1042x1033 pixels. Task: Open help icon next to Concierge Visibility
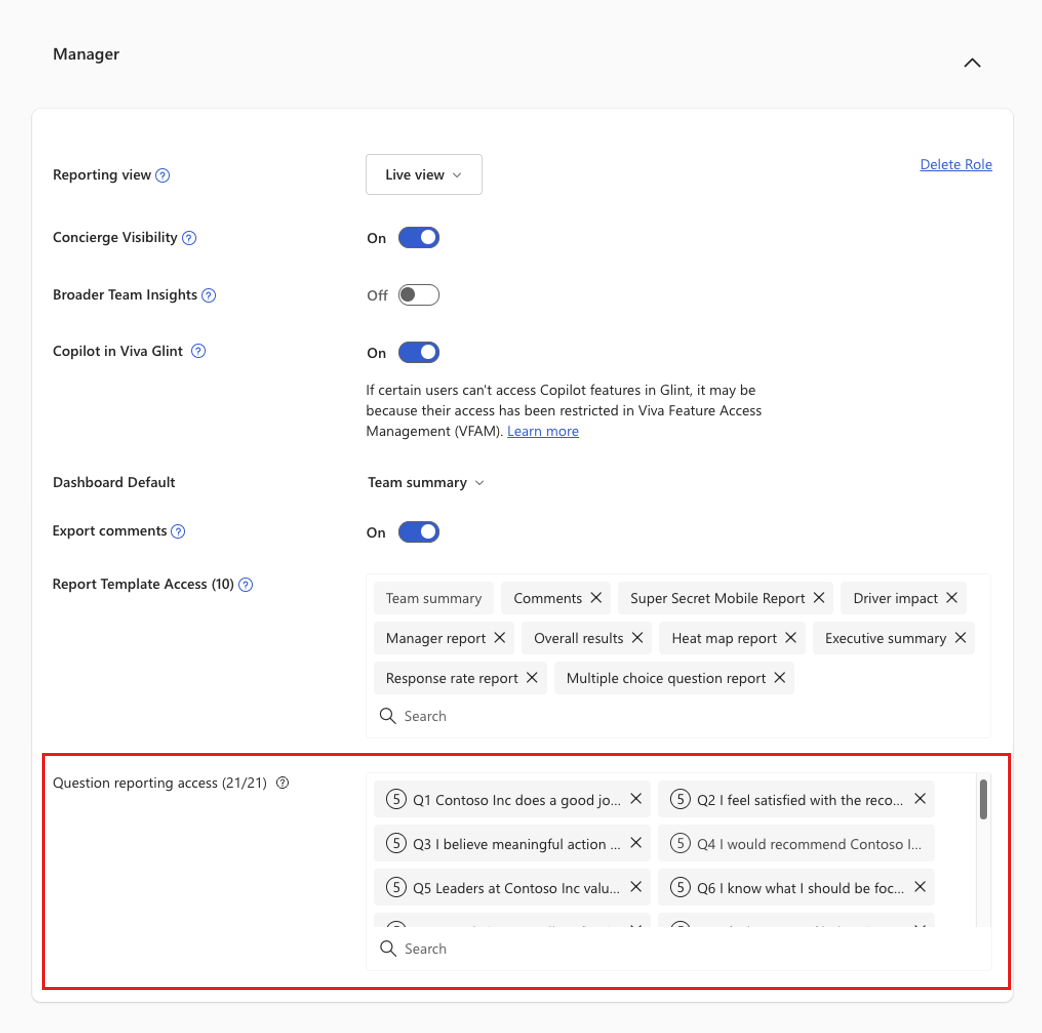[x=189, y=238]
